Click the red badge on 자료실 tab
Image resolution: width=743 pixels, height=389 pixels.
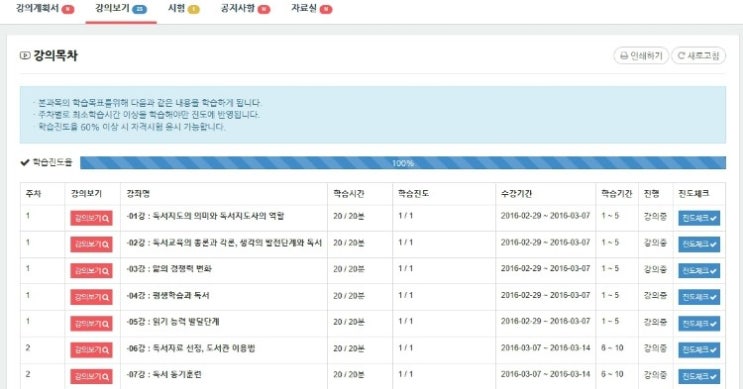[326, 9]
